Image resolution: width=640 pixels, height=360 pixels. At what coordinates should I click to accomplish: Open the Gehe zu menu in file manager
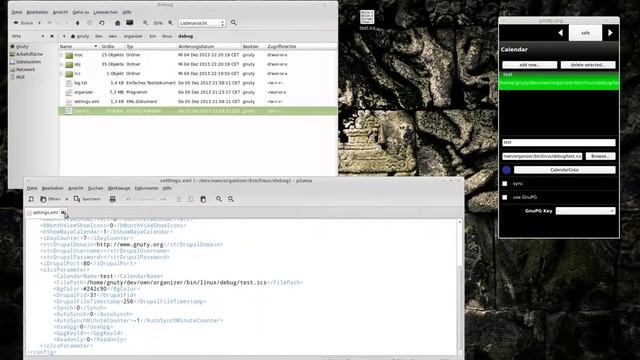80,12
